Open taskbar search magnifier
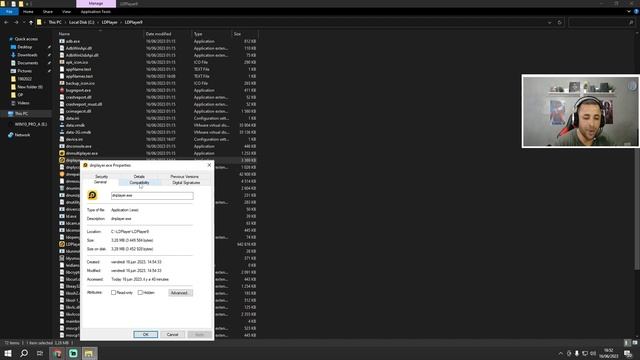This screenshot has width=640, height=360. (24, 353)
